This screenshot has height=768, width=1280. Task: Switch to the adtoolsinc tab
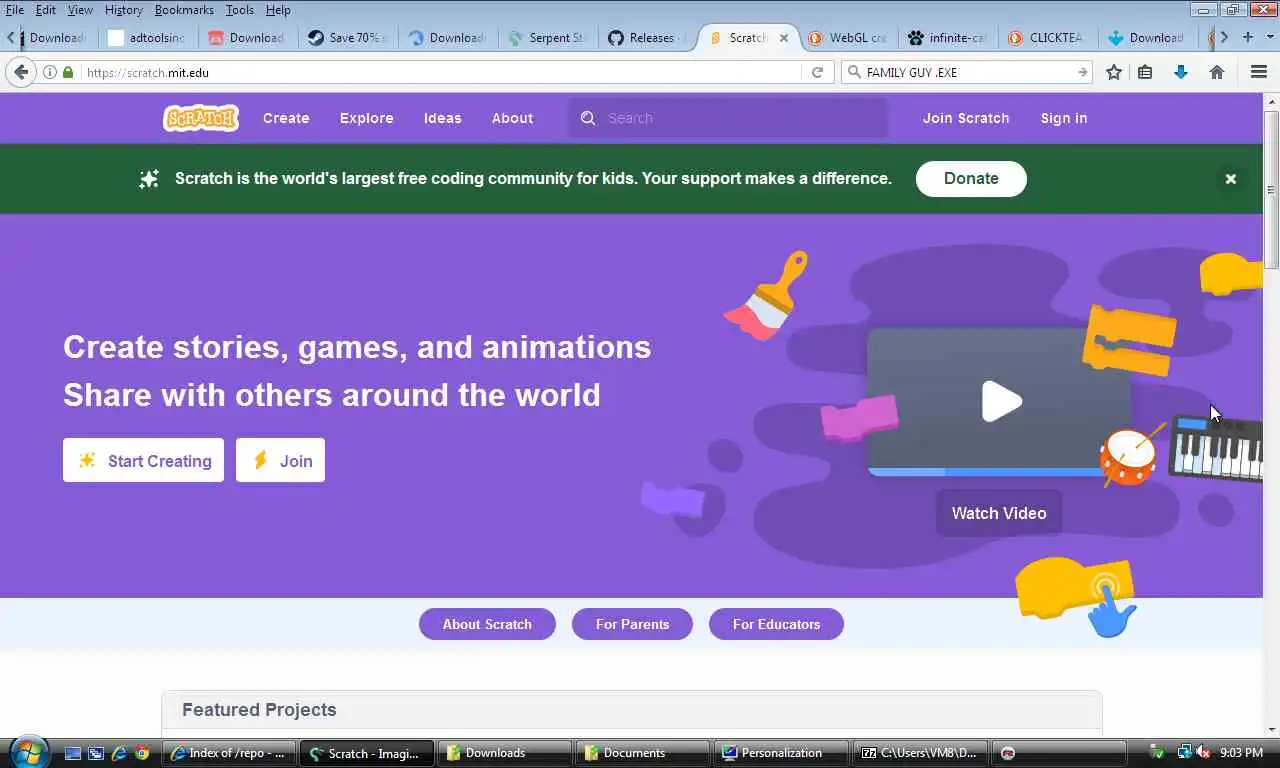pos(147,38)
